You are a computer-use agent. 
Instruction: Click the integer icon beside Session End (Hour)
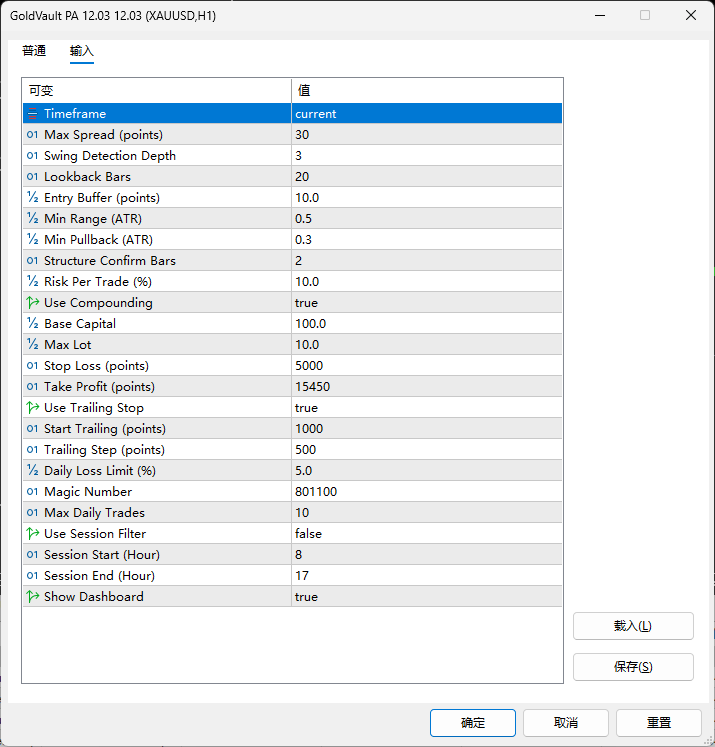[x=32, y=575]
